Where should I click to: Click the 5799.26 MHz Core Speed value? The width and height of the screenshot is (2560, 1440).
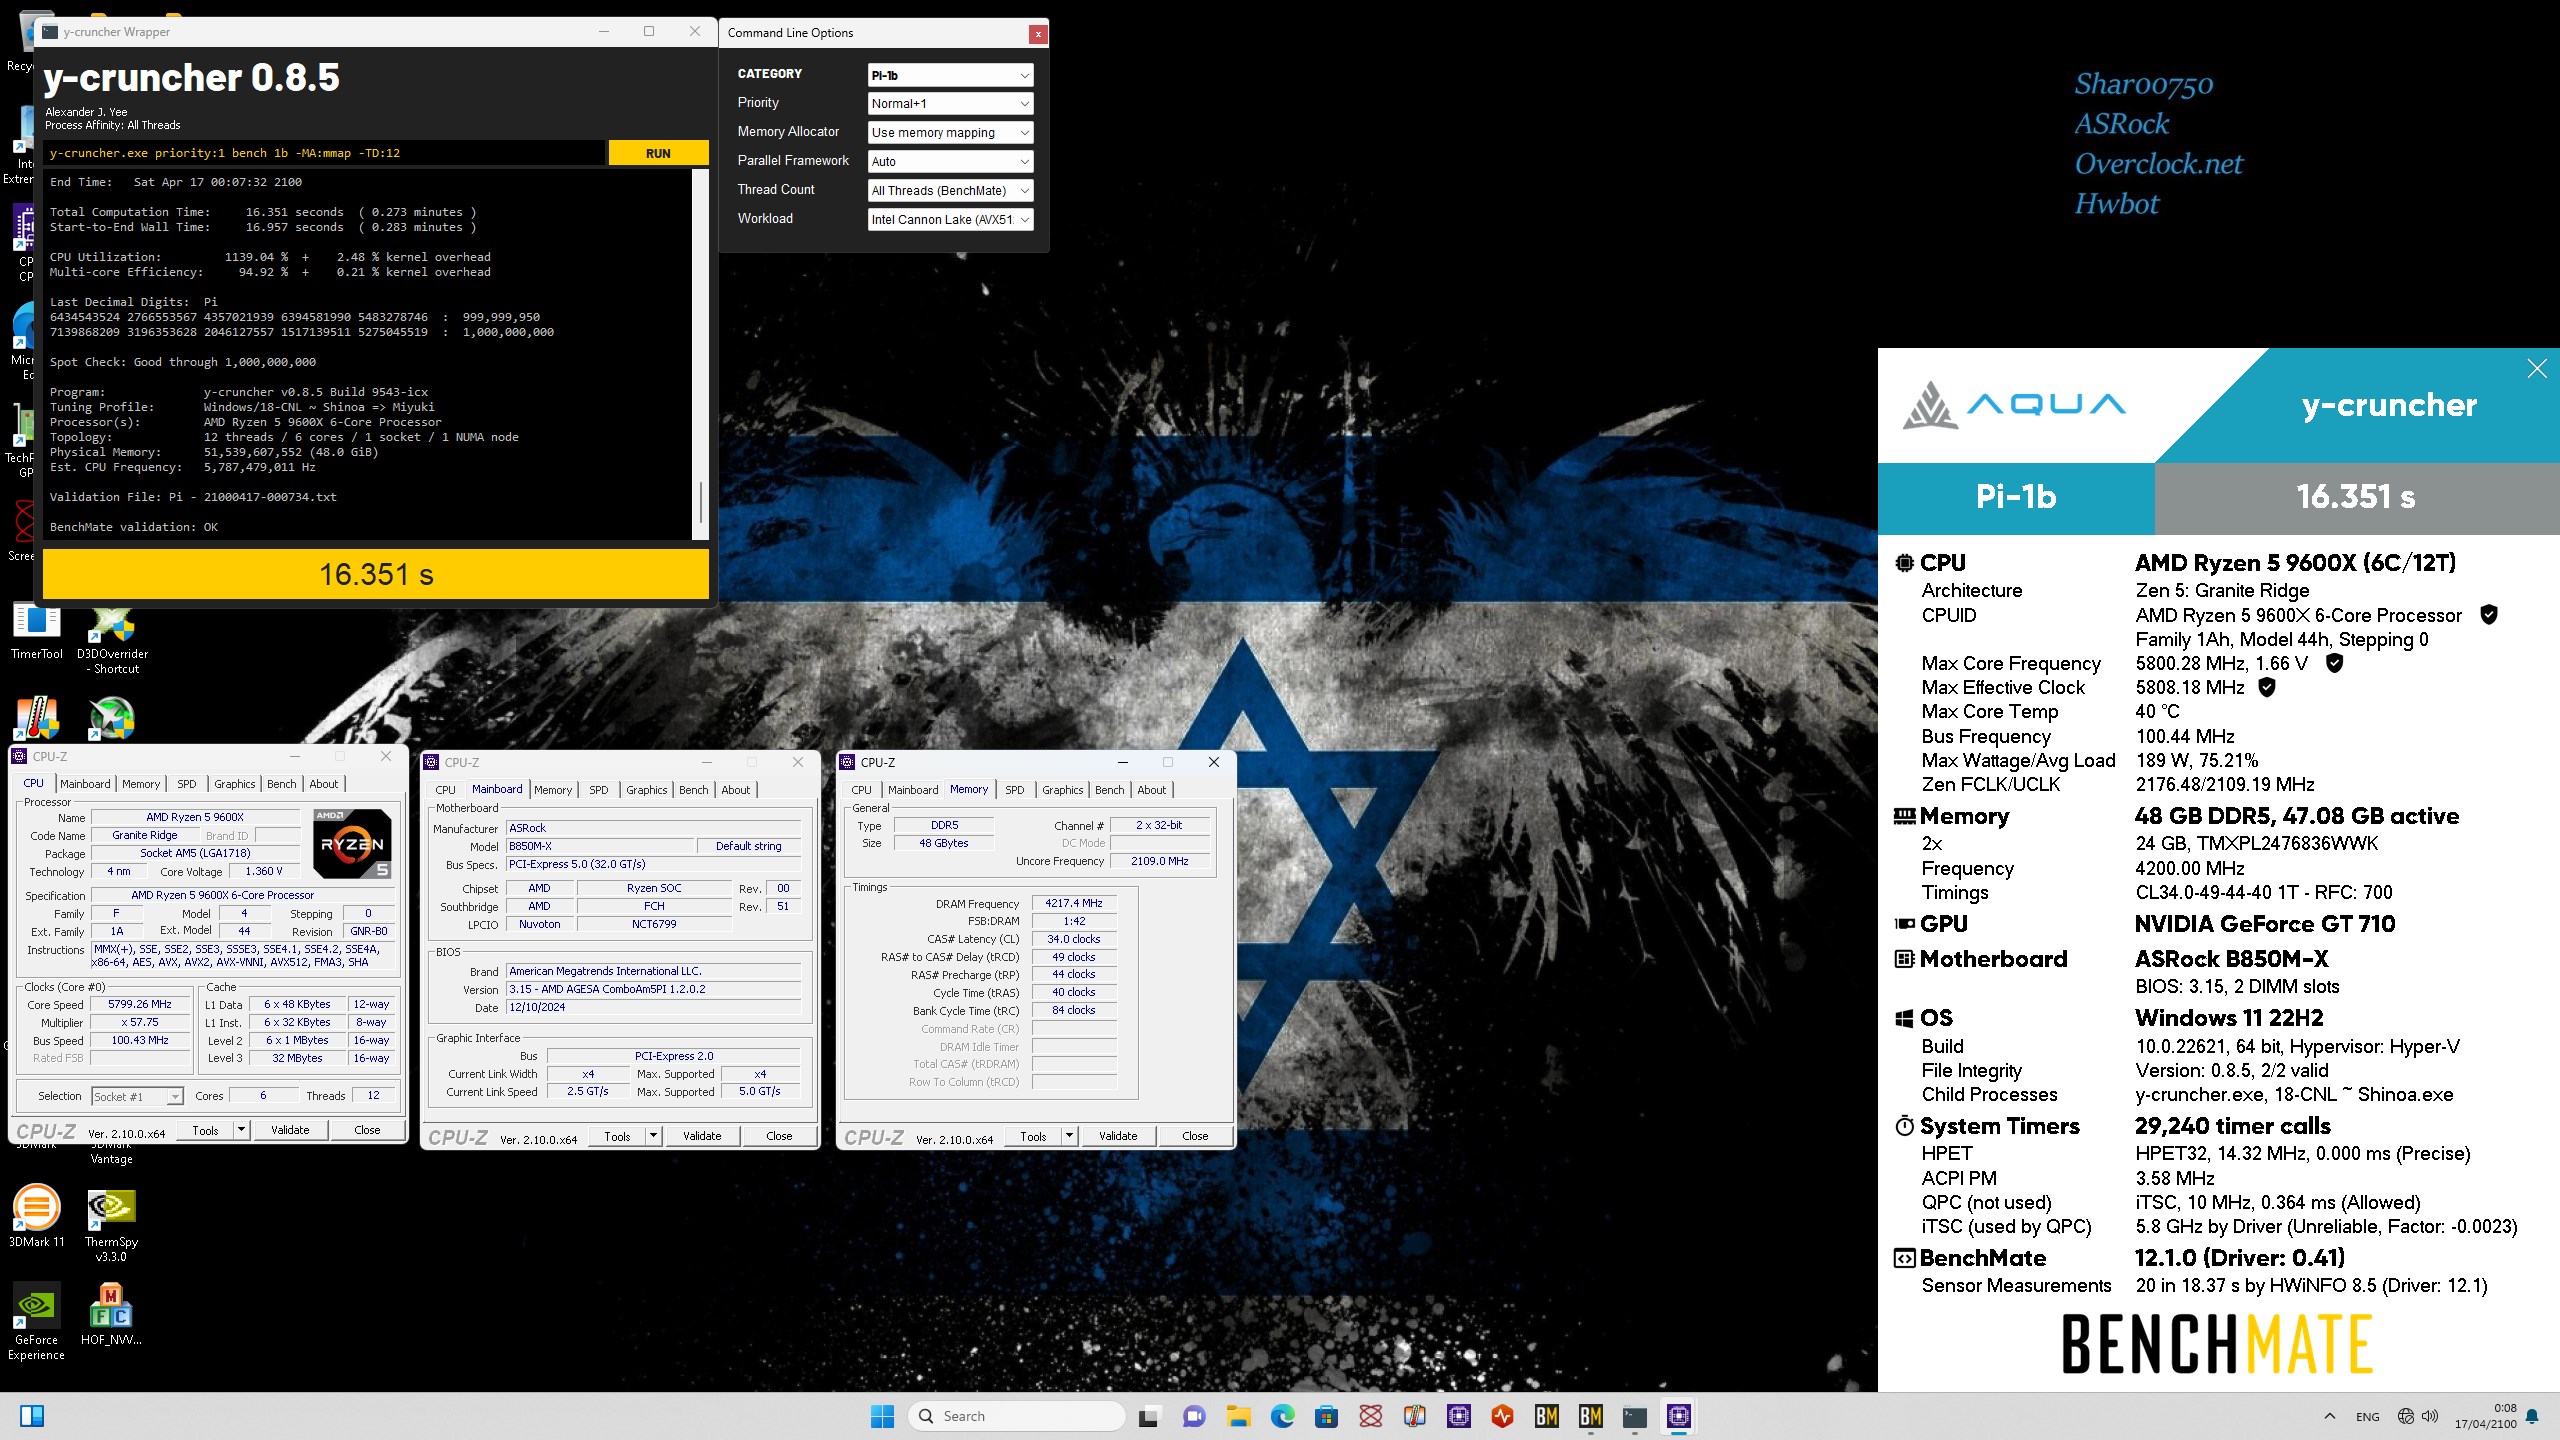pos(140,1004)
